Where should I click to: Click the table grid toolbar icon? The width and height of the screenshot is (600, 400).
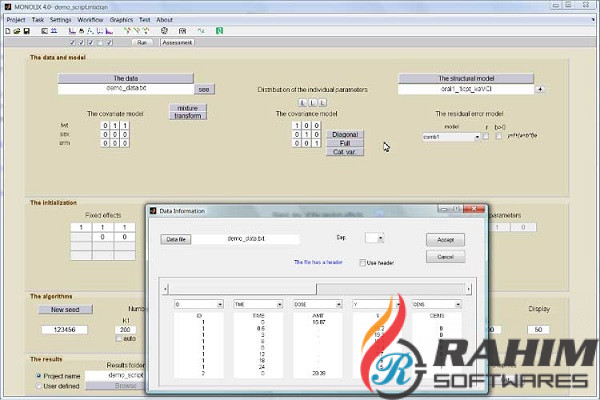pos(183,31)
